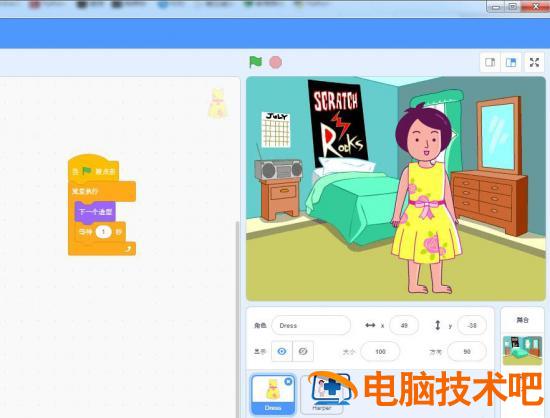Screen dimensions: 550x418
Task: Click the direction field showing 90
Action: [467, 351]
